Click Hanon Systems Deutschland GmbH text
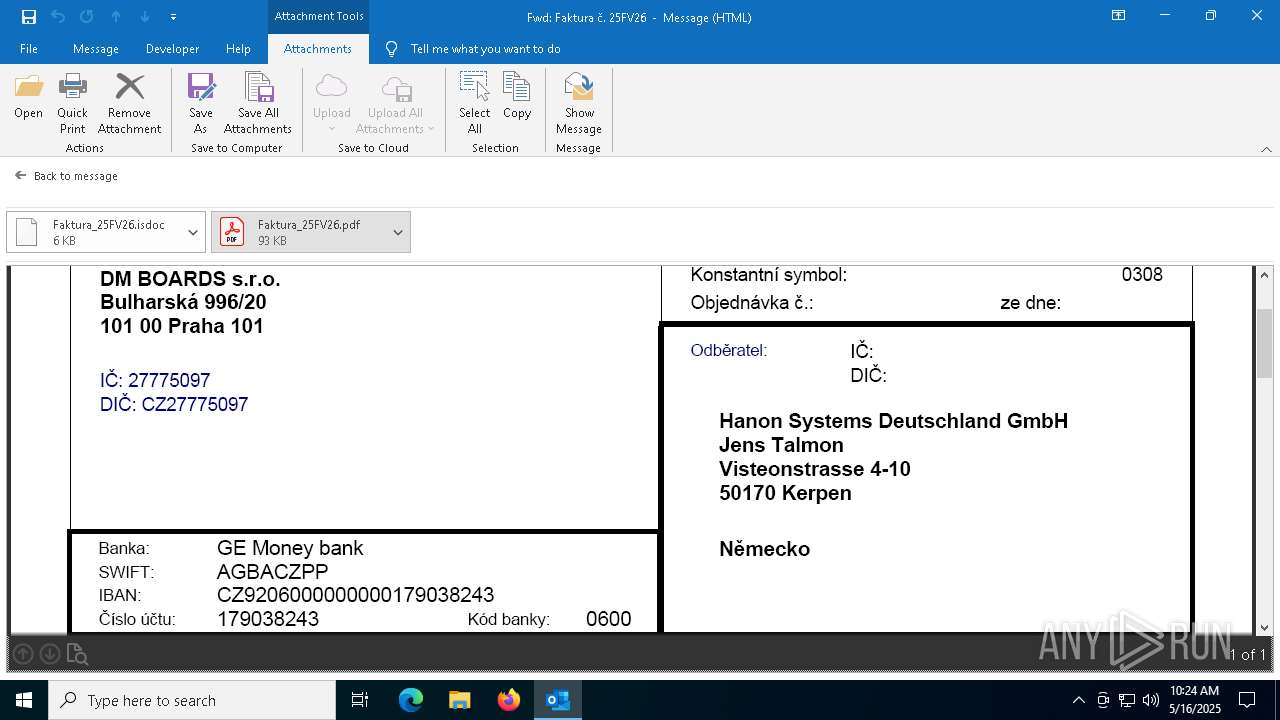The width and height of the screenshot is (1280, 720). 893,421
